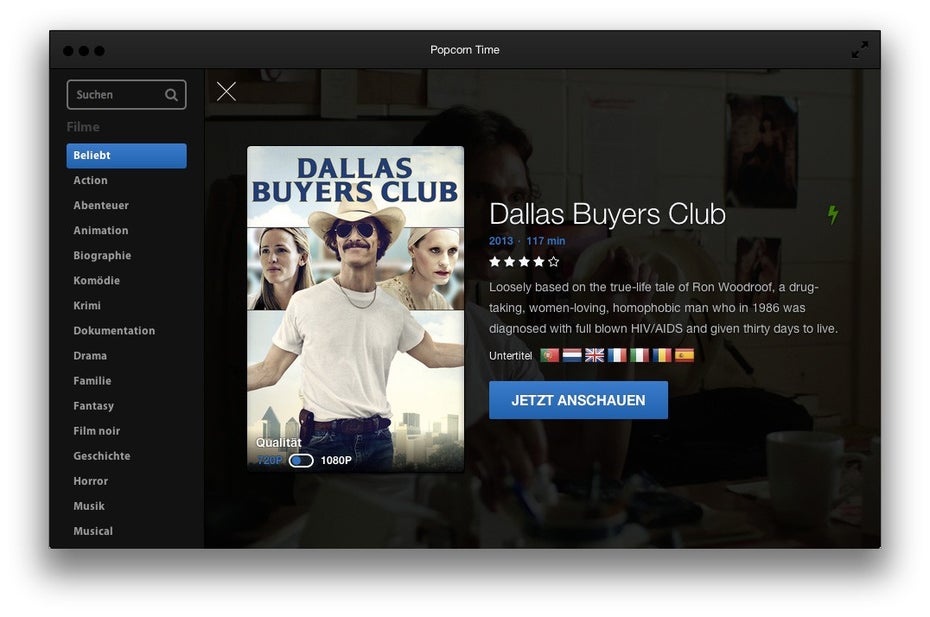Click the Qualität label on poster

point(279,443)
